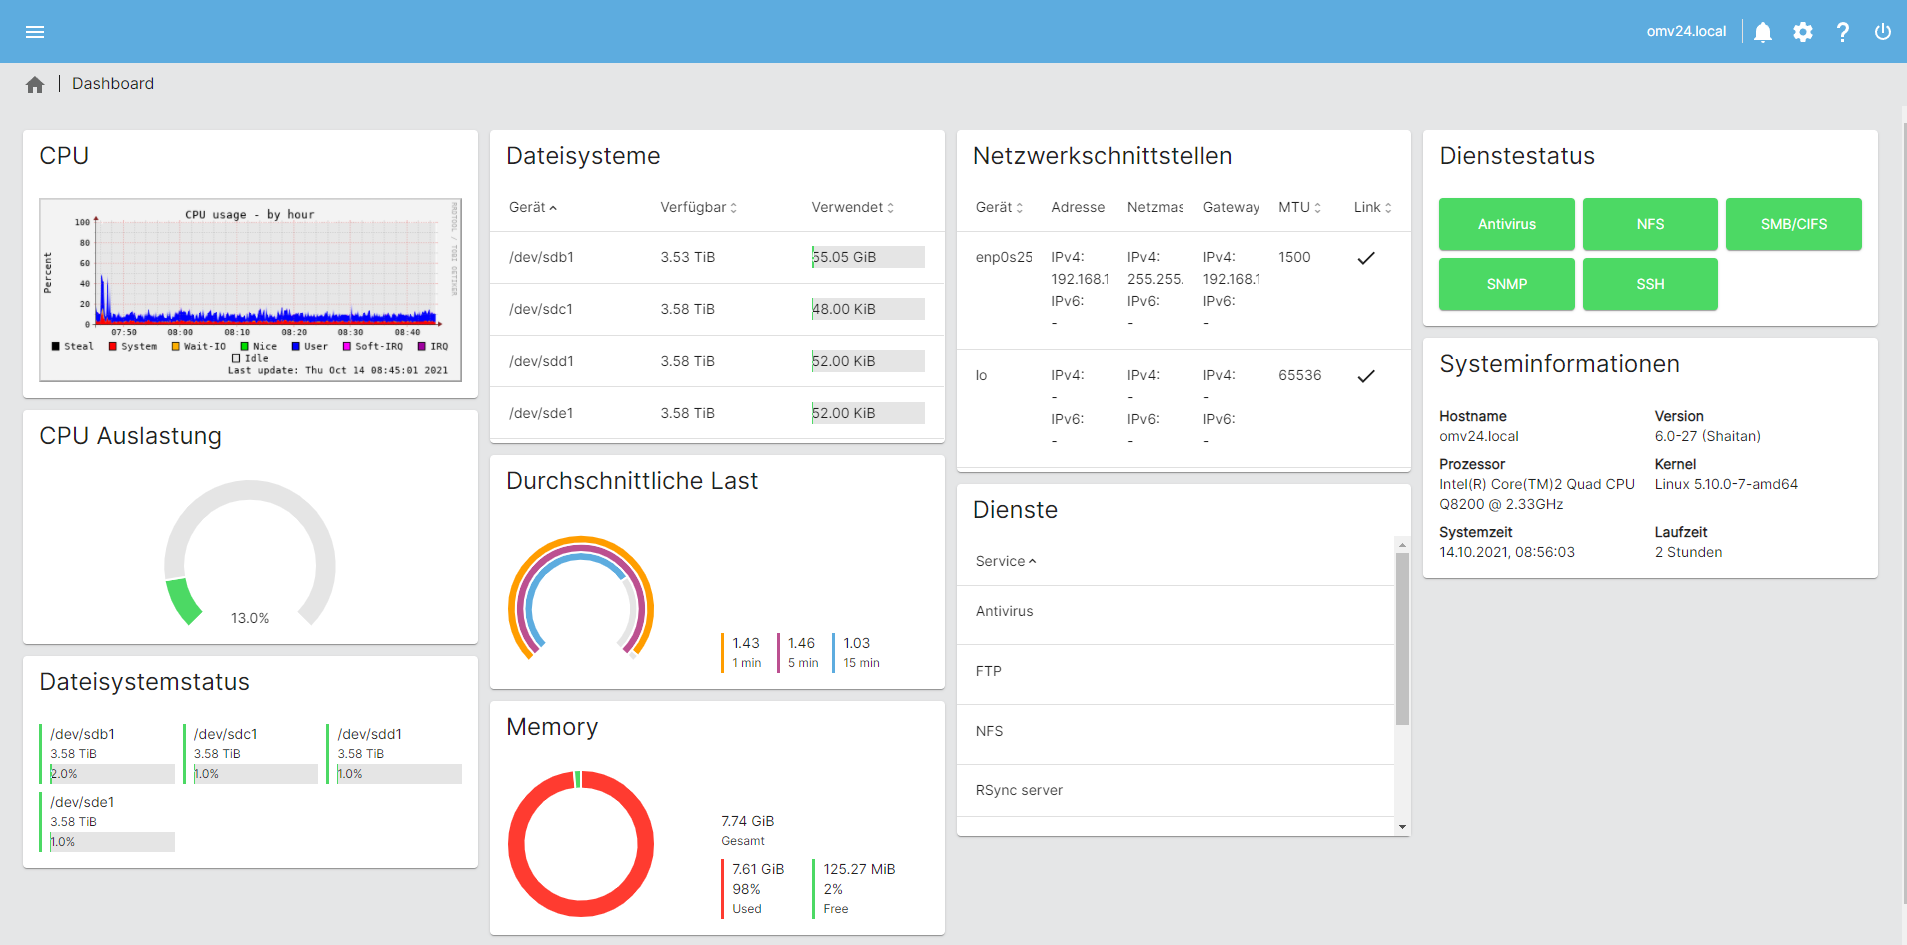Click /dev/sde1 in Dateisystemstatus

tap(82, 802)
